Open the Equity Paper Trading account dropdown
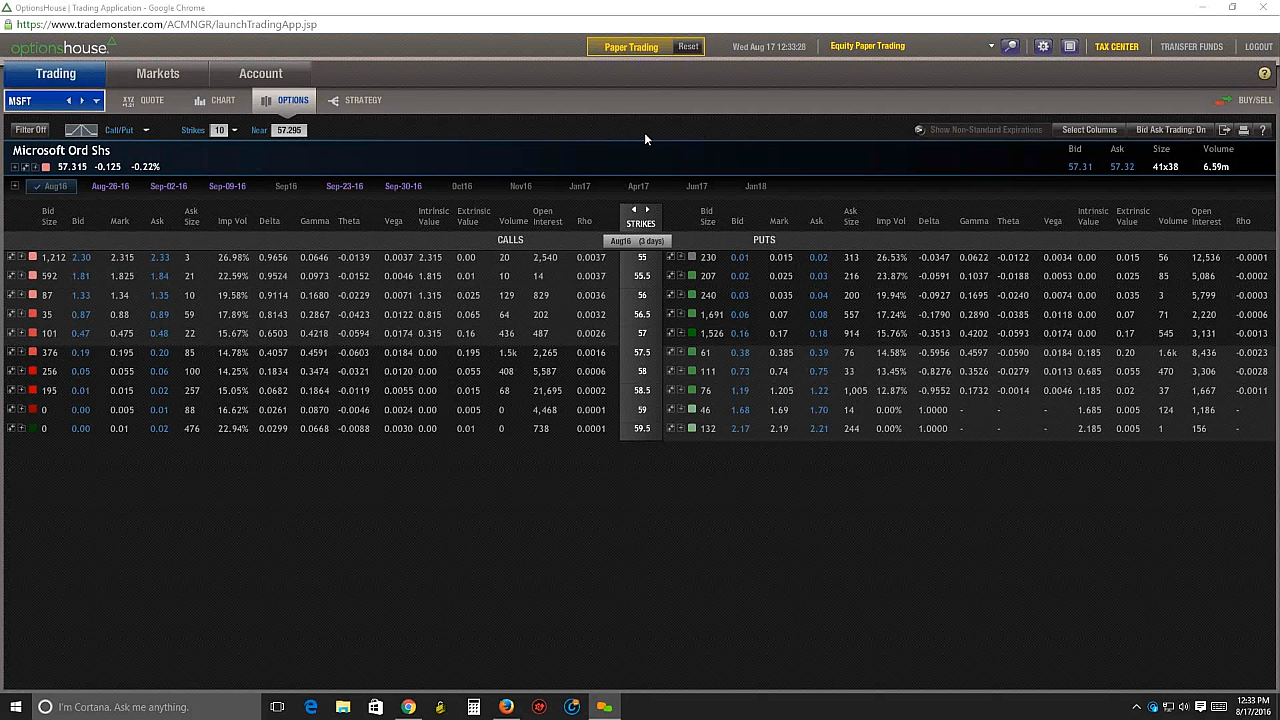 [991, 46]
